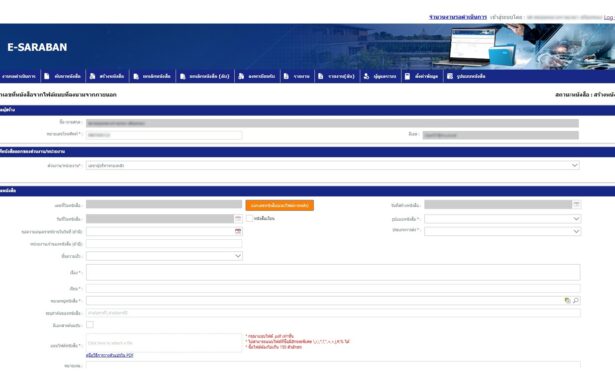Viewport: 615px width, 384px height.
Task: Click the Log out link in the header
Action: point(609,17)
